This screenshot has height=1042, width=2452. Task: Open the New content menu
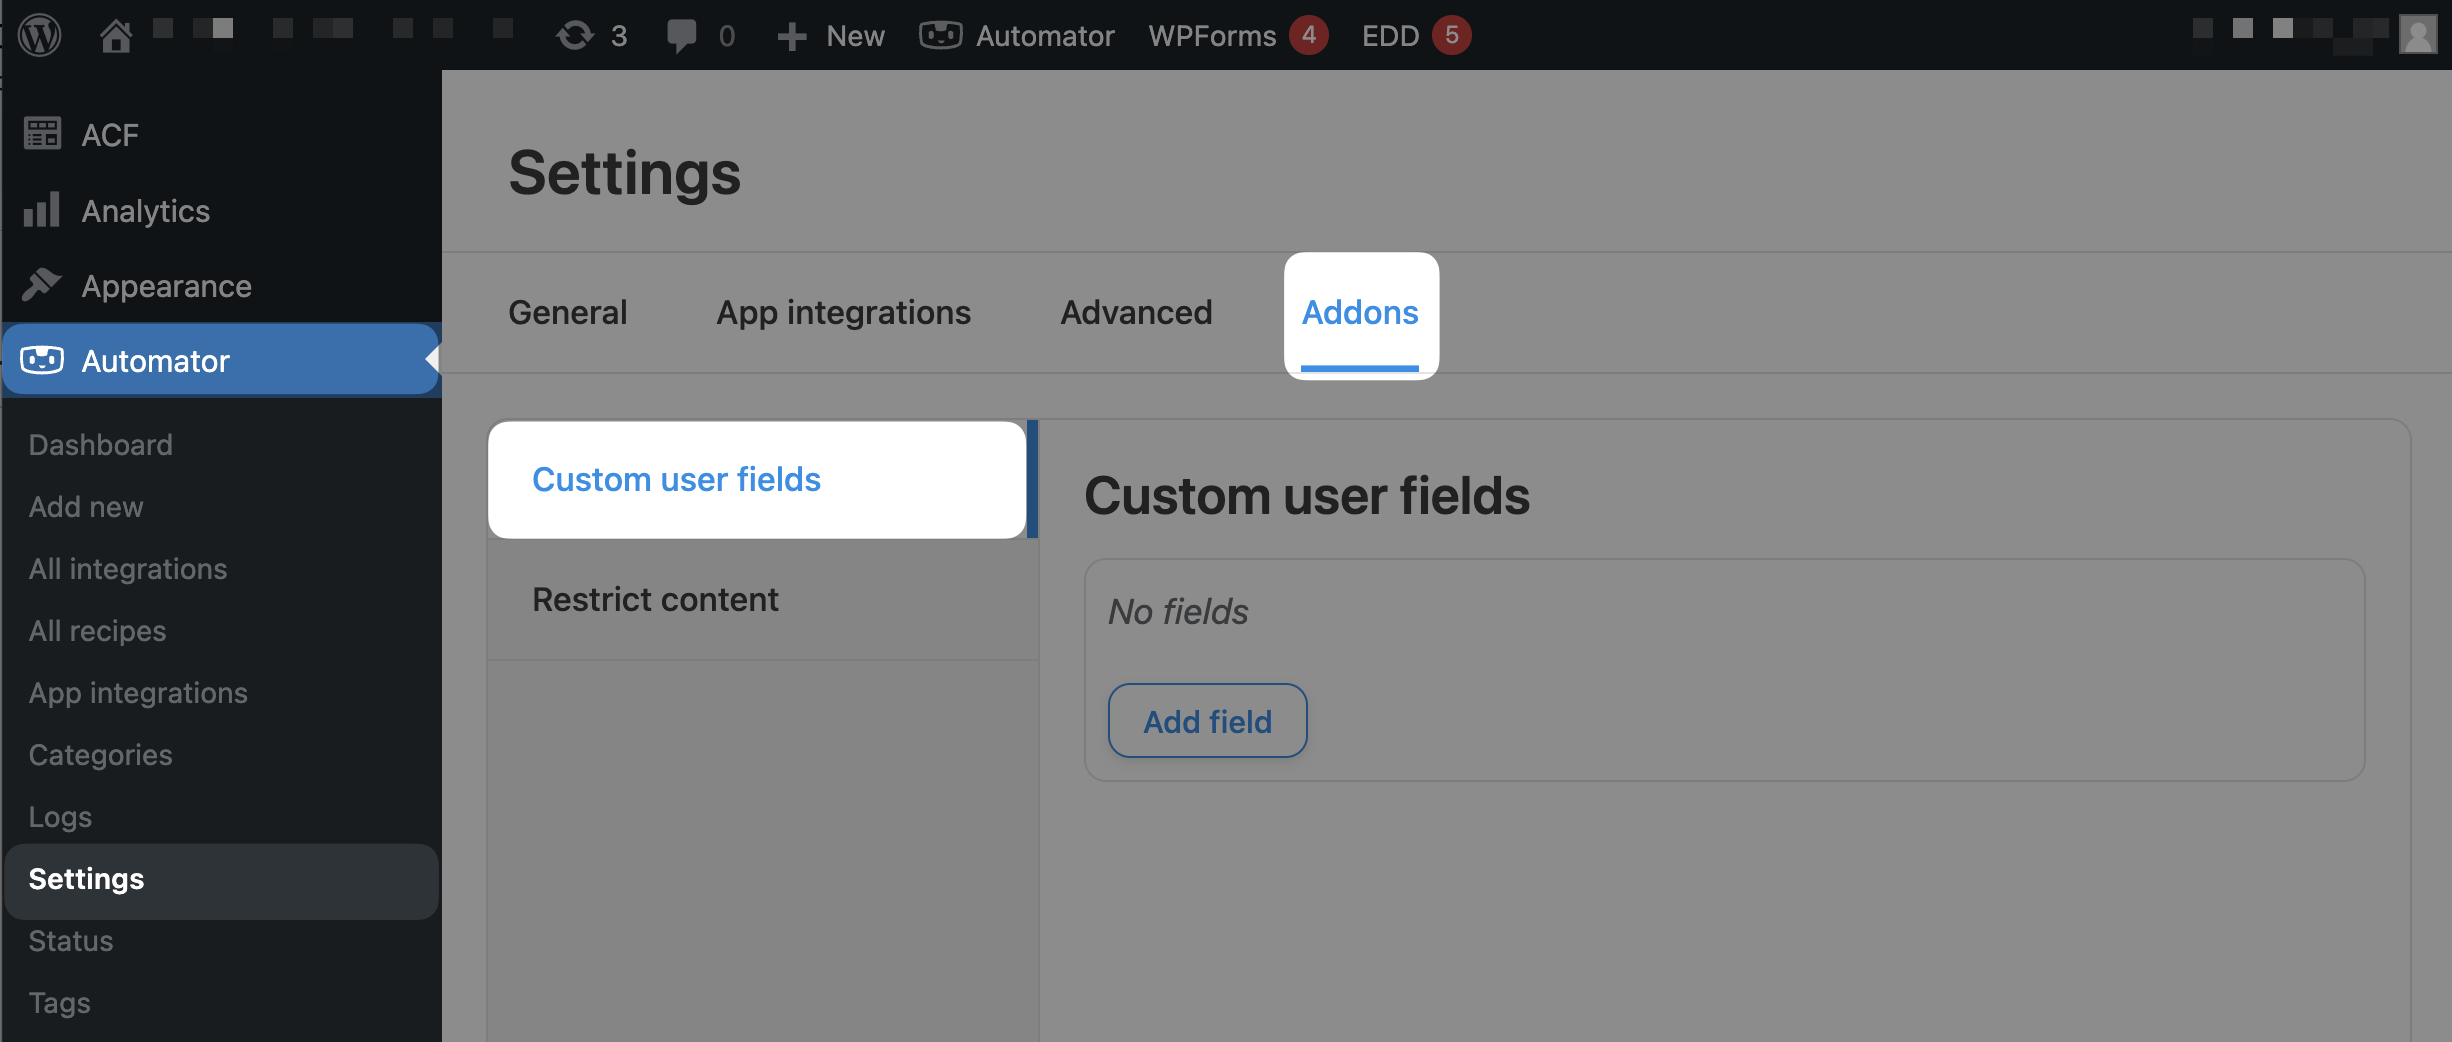(832, 36)
